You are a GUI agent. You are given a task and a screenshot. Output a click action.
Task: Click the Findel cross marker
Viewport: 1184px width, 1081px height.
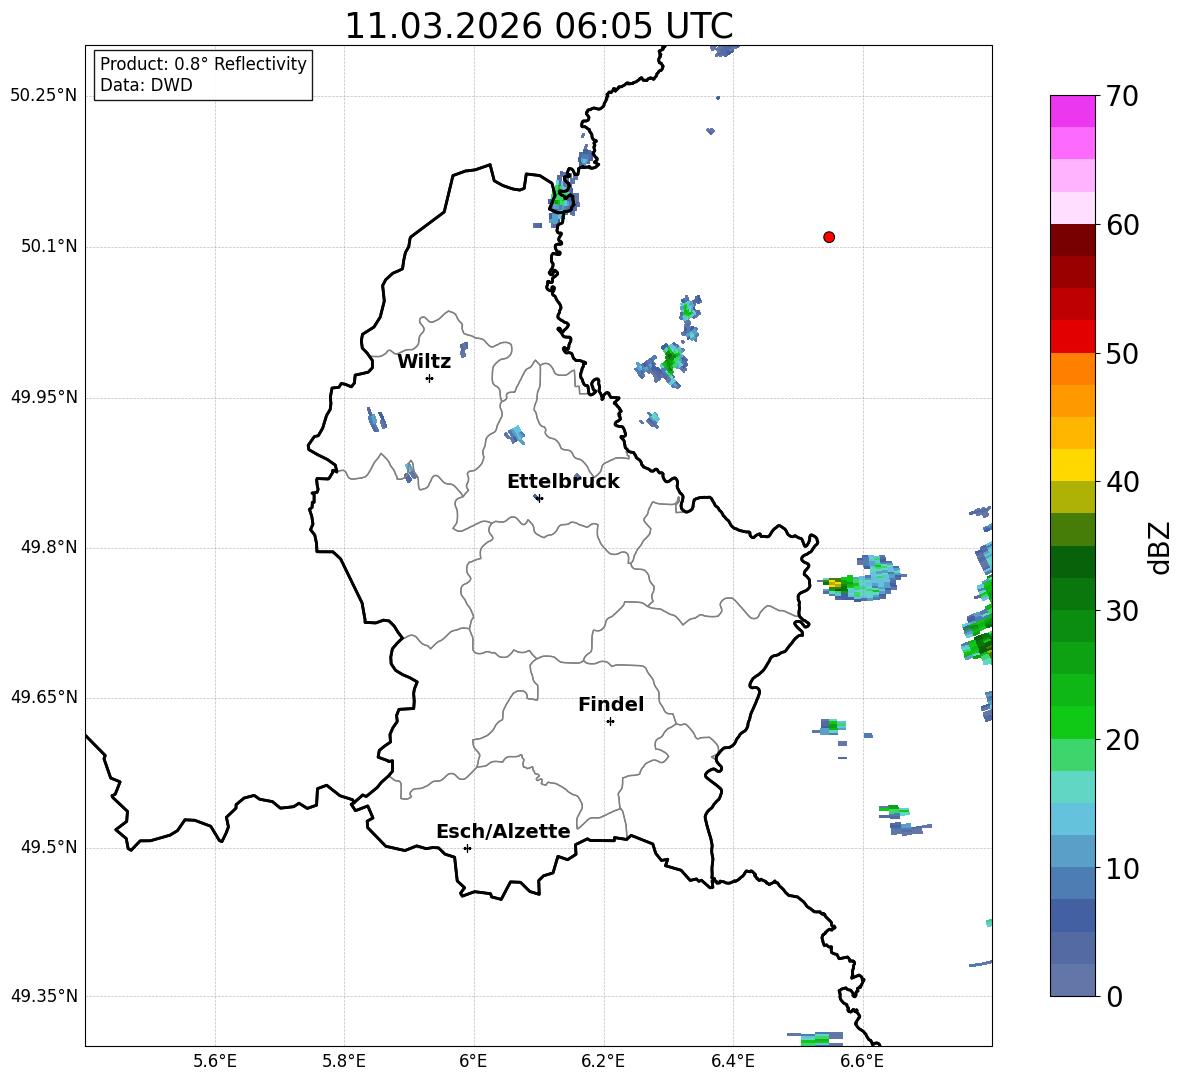[x=610, y=722]
